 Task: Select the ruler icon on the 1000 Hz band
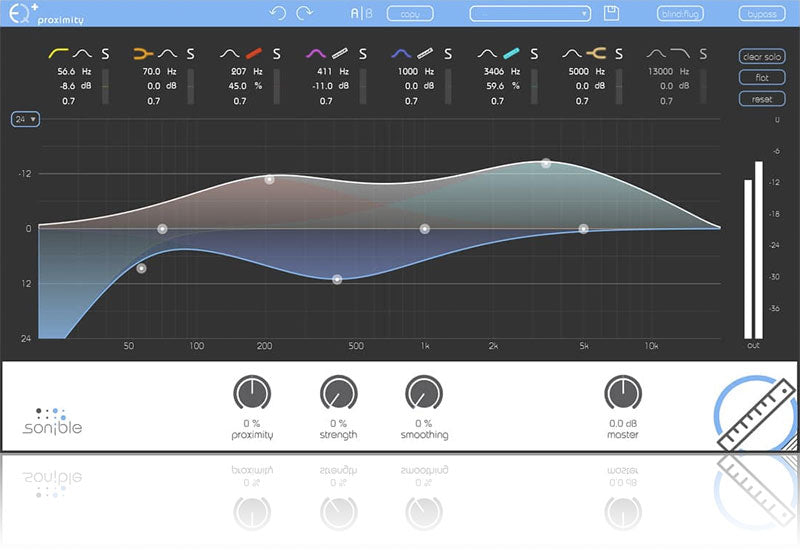point(425,53)
